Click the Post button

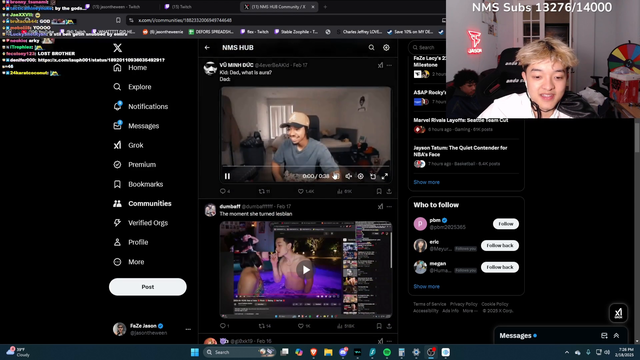[148, 287]
